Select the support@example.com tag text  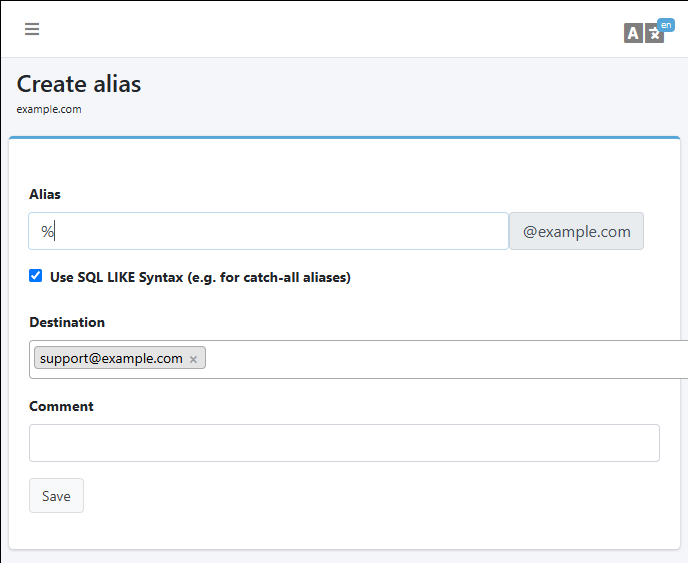tap(111, 358)
